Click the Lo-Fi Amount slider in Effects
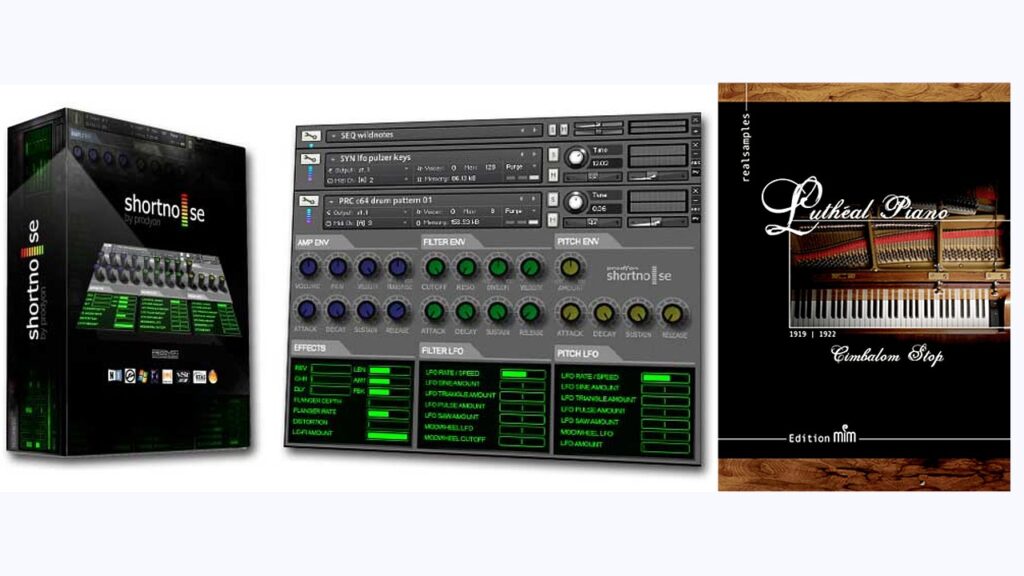 click(389, 436)
